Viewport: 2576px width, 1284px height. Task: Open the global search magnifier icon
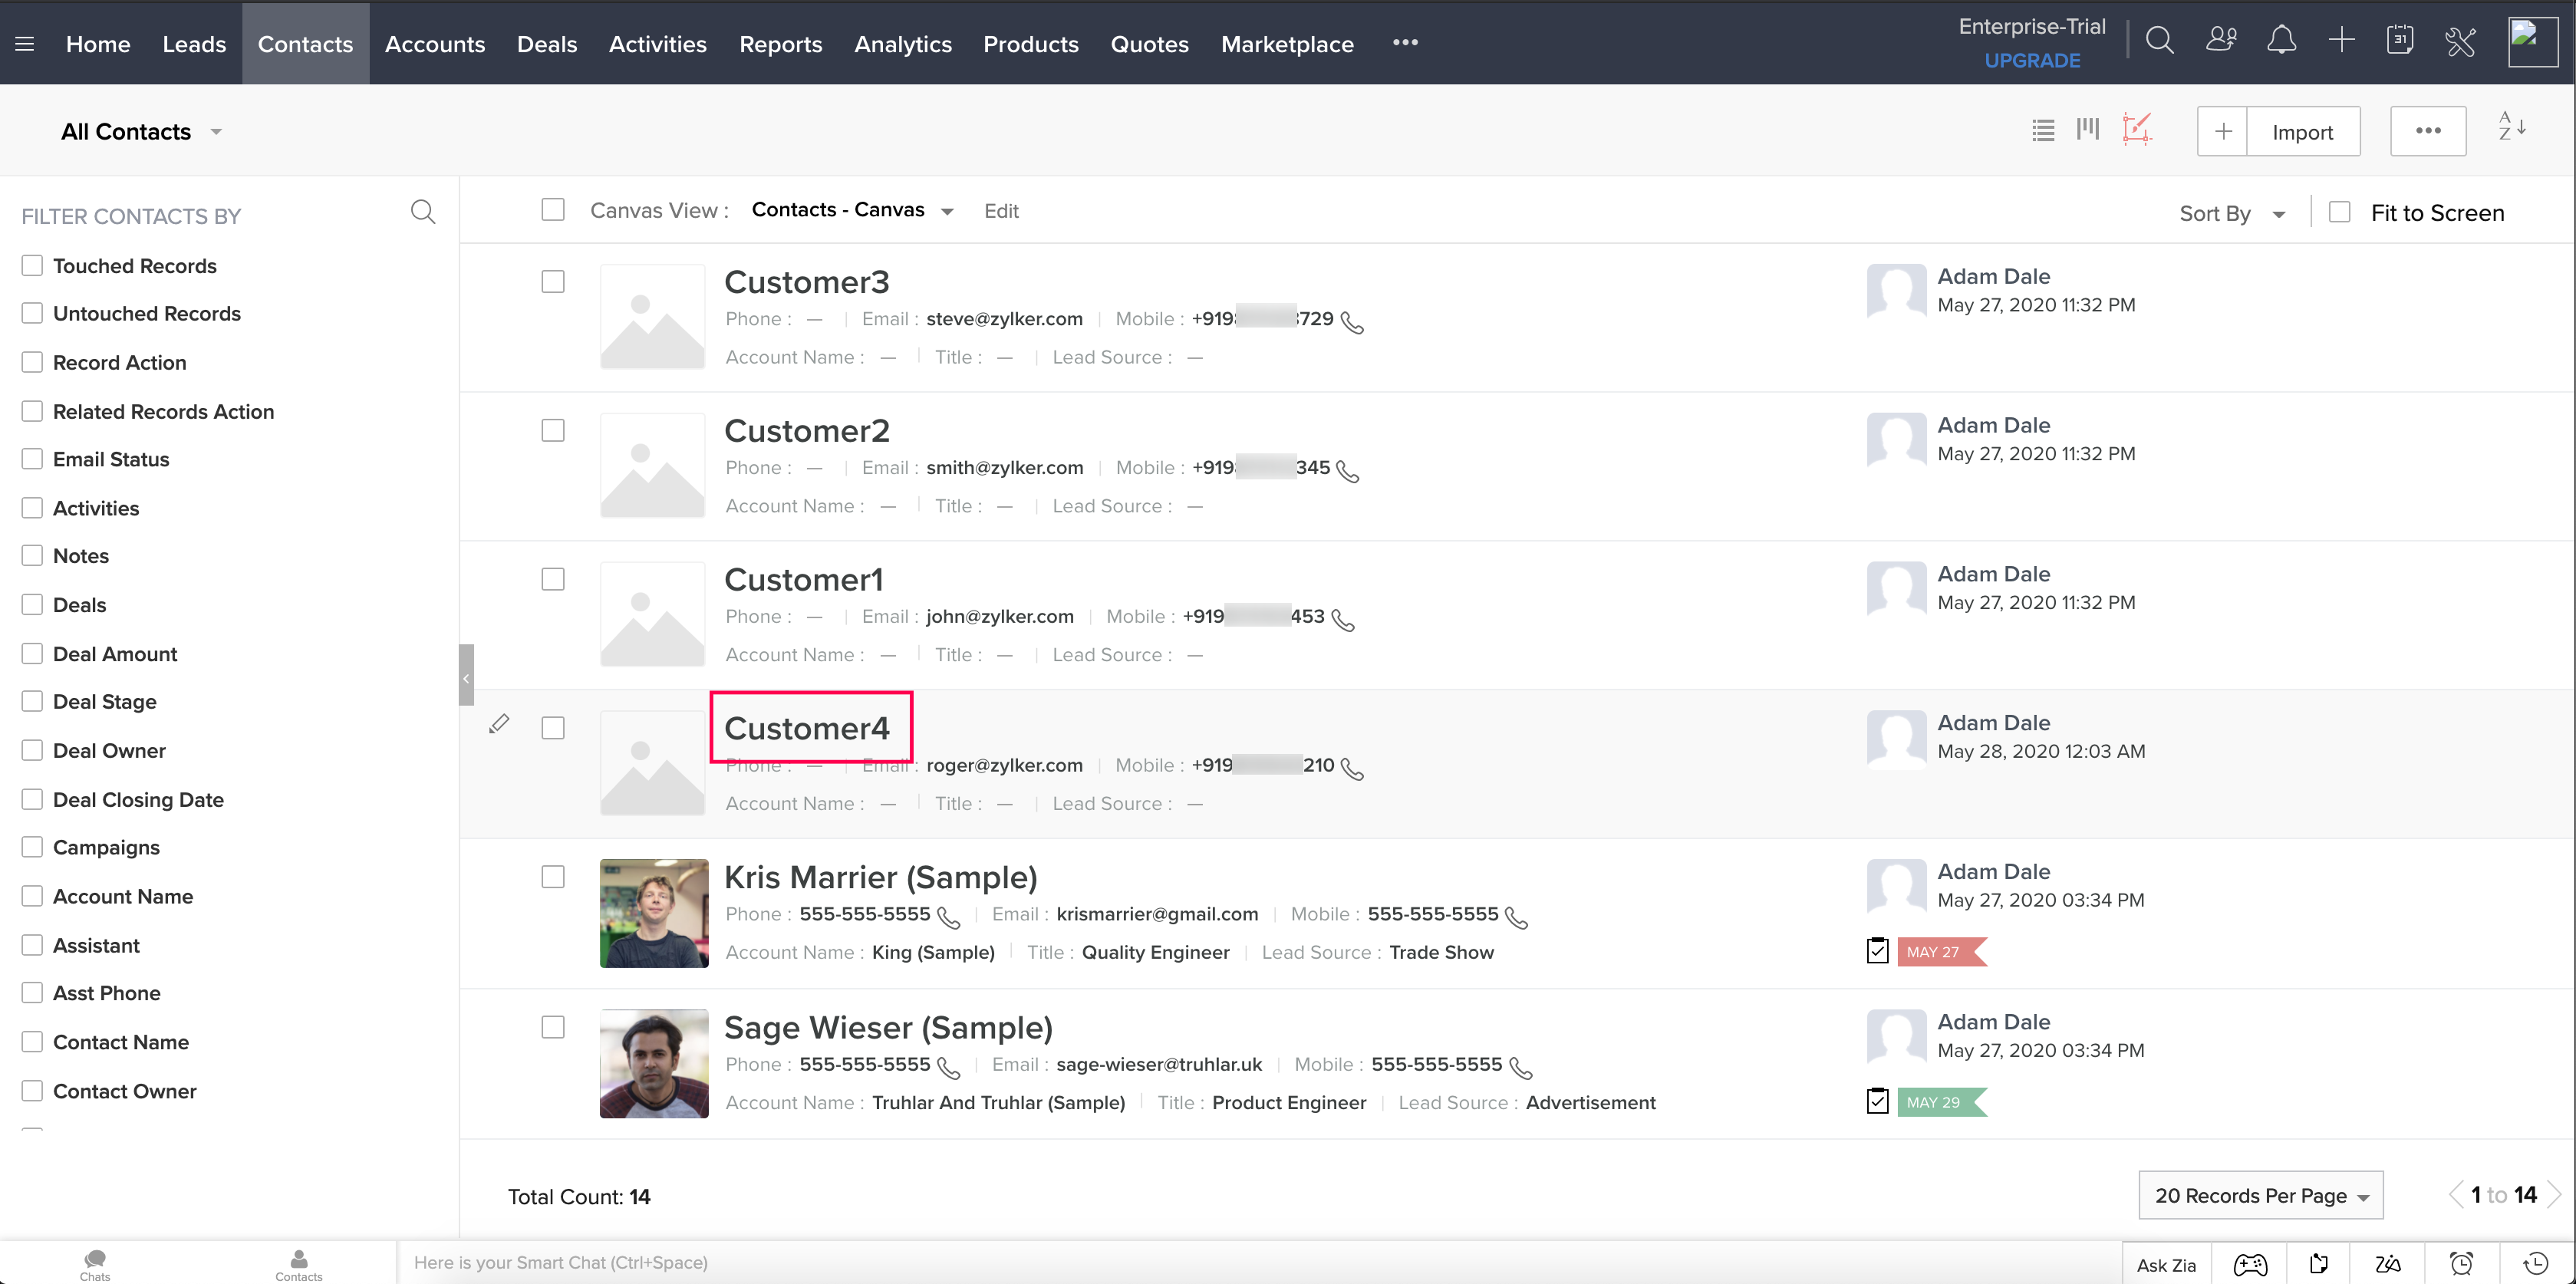(x=2159, y=41)
